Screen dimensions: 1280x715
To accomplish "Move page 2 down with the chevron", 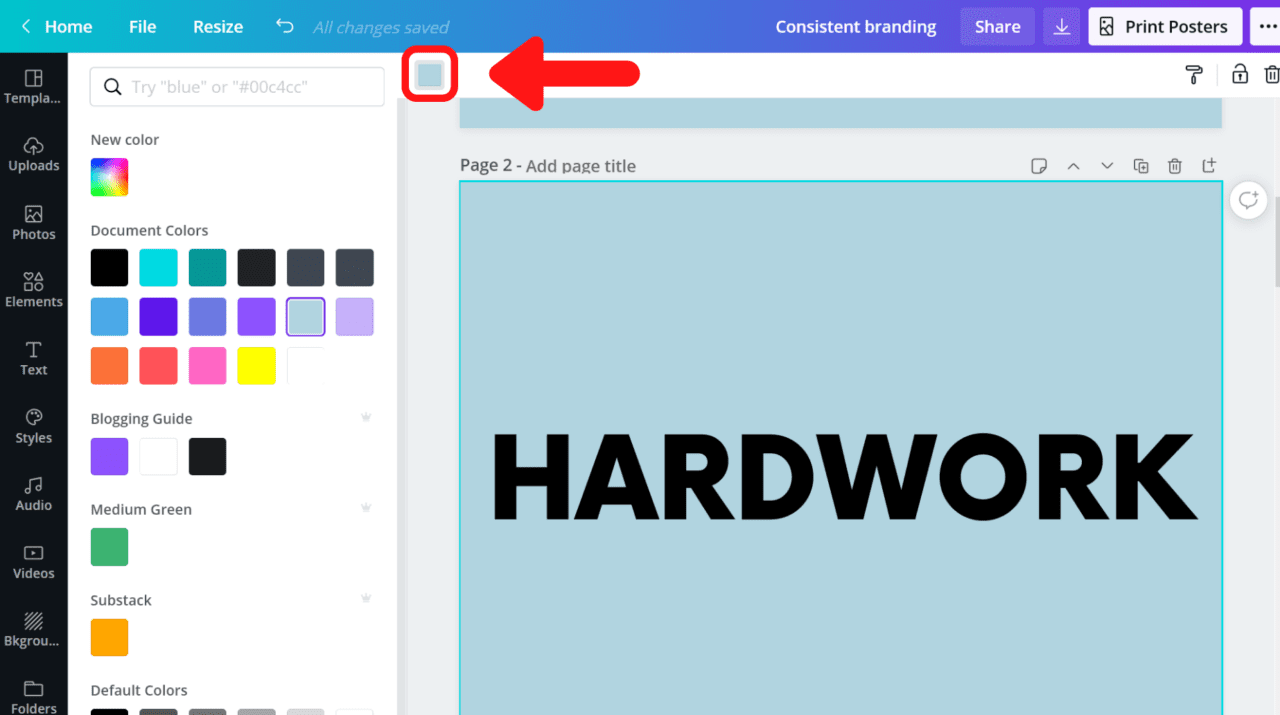I will (x=1107, y=165).
